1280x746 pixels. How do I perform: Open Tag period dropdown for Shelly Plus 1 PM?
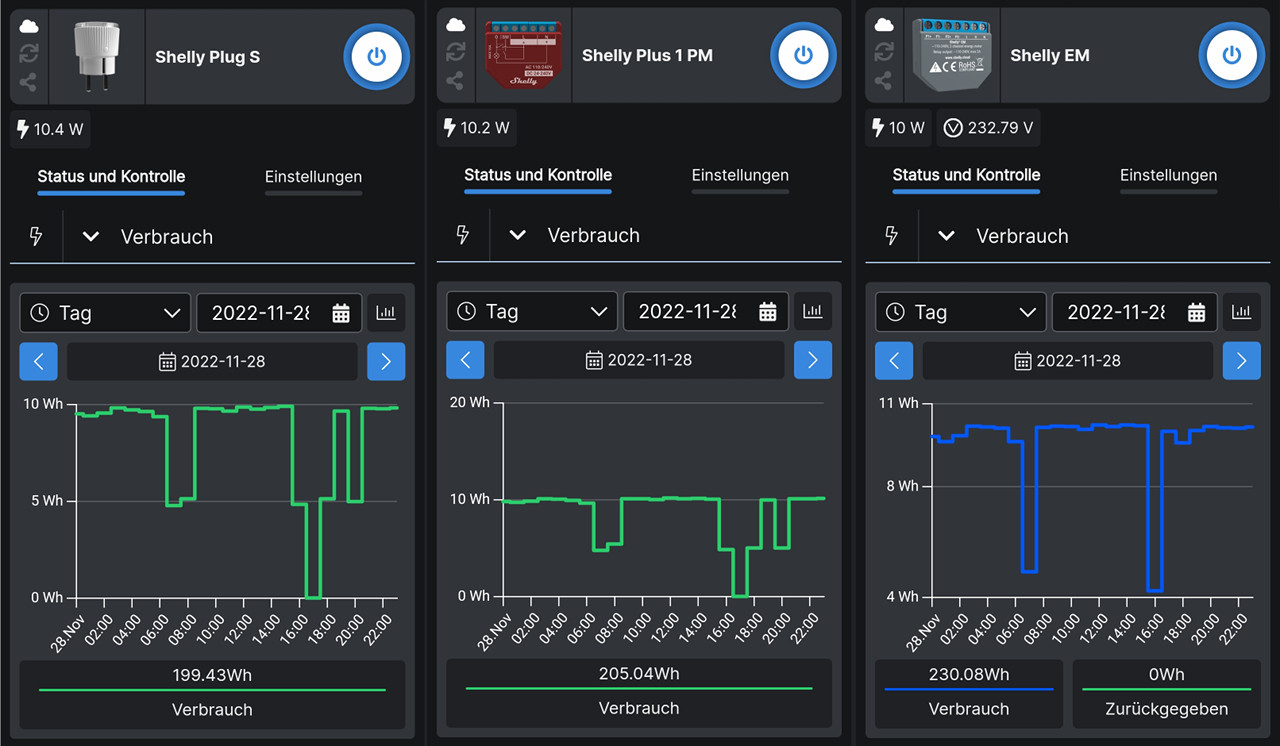(x=532, y=311)
